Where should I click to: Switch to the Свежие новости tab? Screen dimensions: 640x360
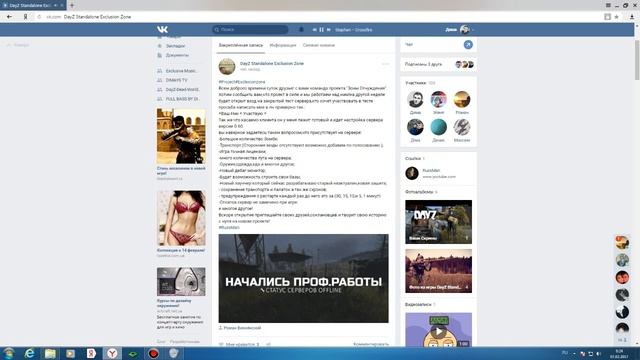pos(319,45)
